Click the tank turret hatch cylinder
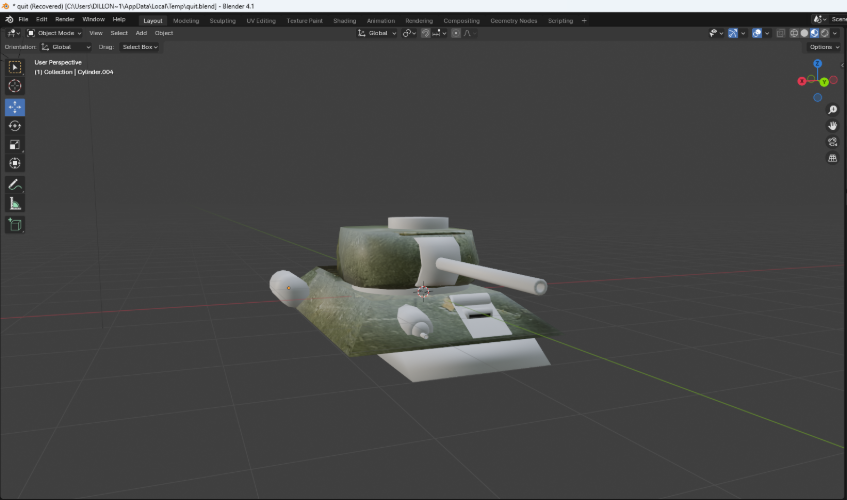 pyautogui.click(x=418, y=222)
